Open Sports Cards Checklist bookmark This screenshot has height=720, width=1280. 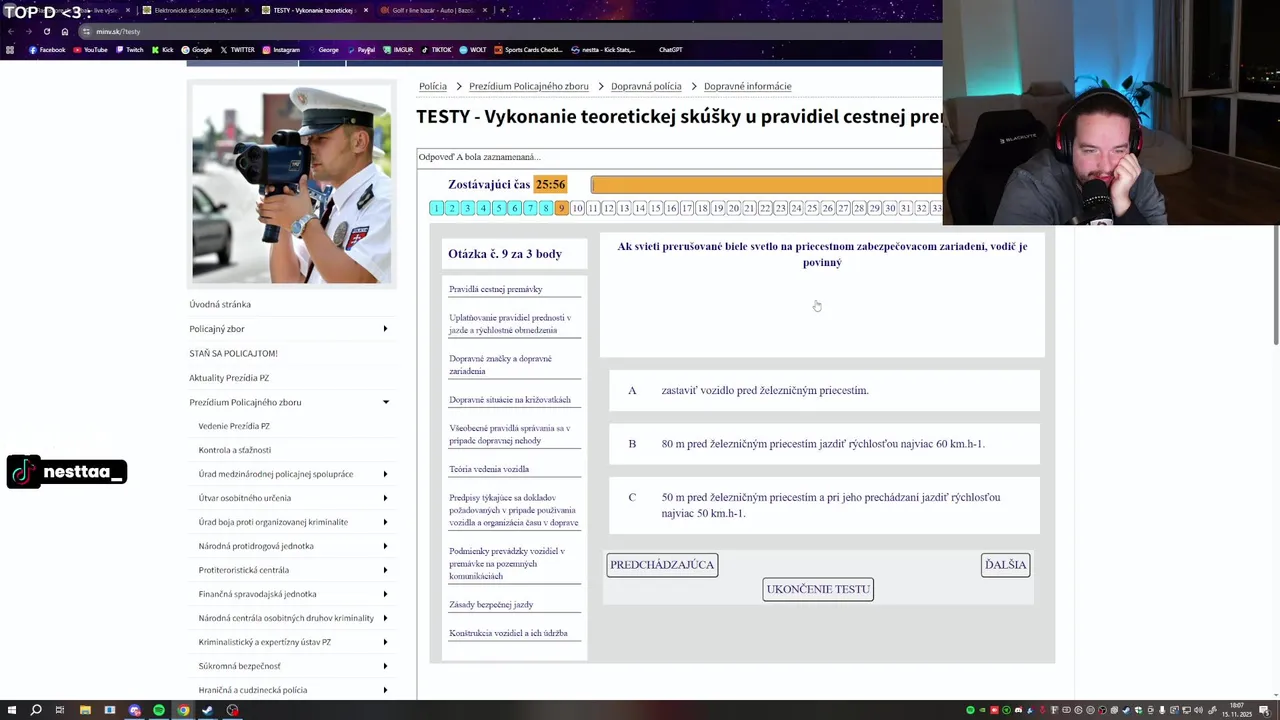click(528, 50)
